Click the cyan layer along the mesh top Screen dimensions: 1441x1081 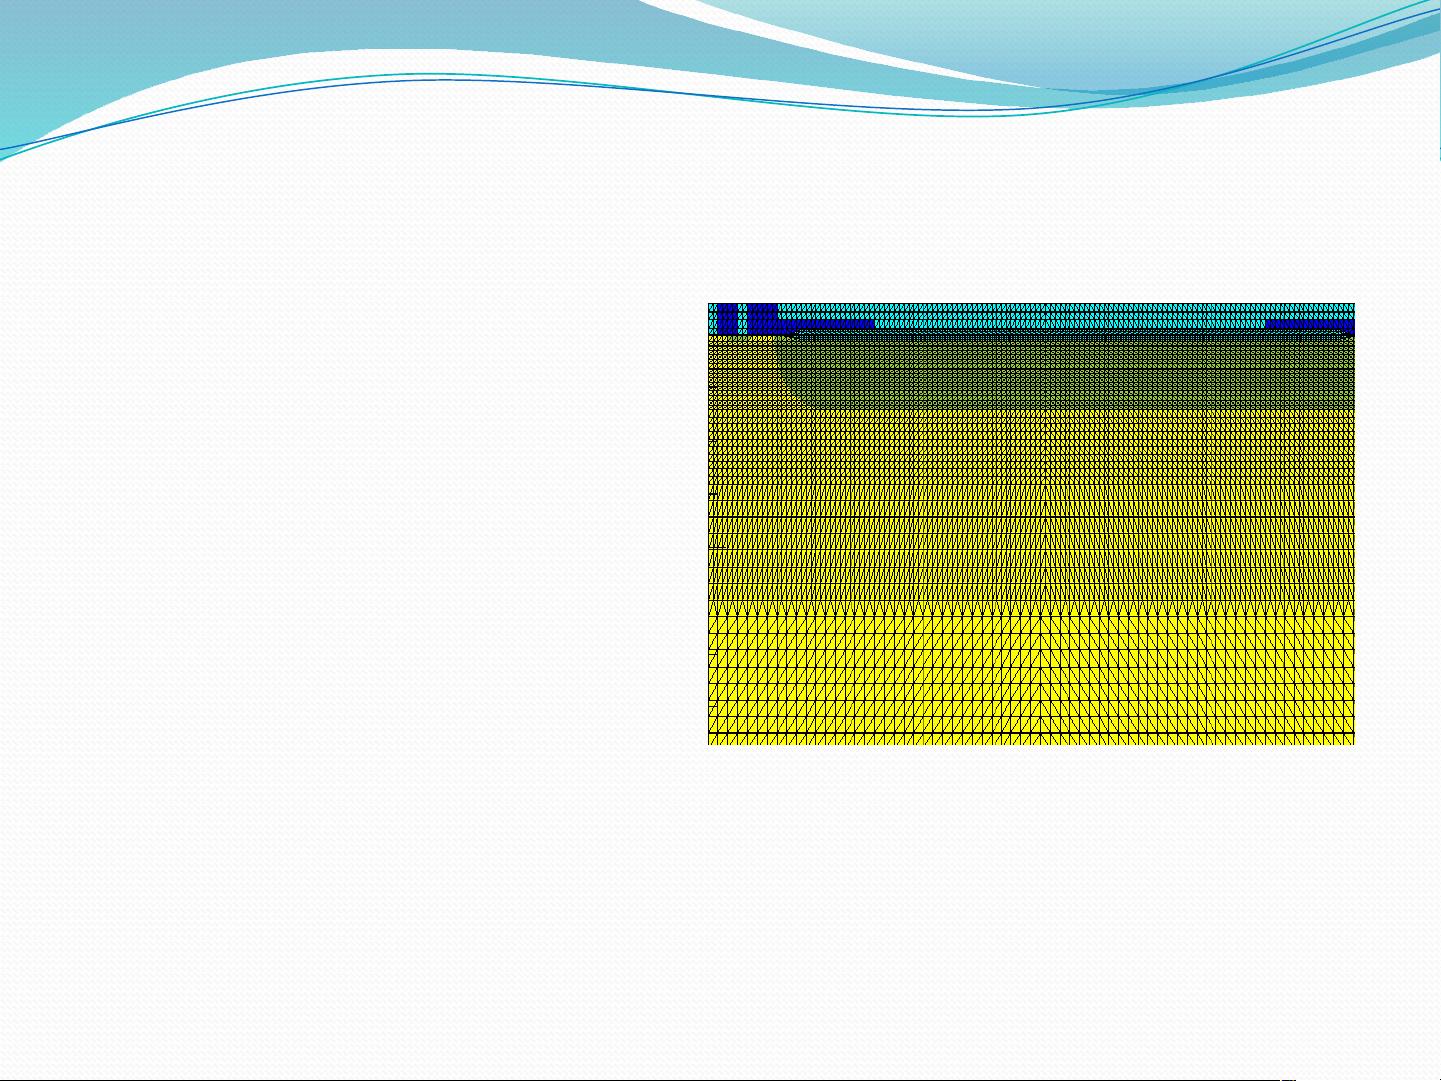point(1050,311)
